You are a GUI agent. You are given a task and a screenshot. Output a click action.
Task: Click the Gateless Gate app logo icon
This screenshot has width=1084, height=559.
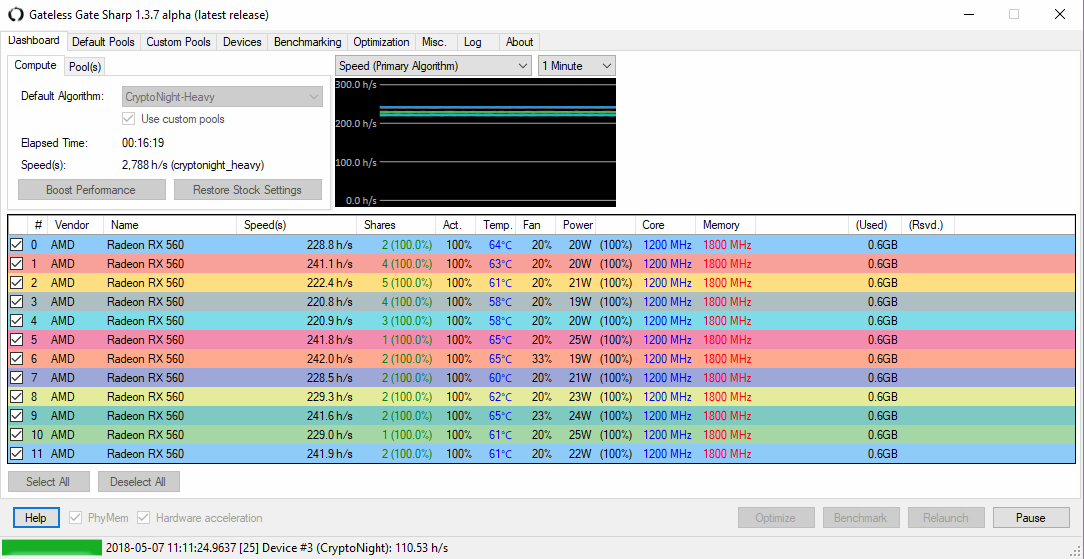(15, 15)
